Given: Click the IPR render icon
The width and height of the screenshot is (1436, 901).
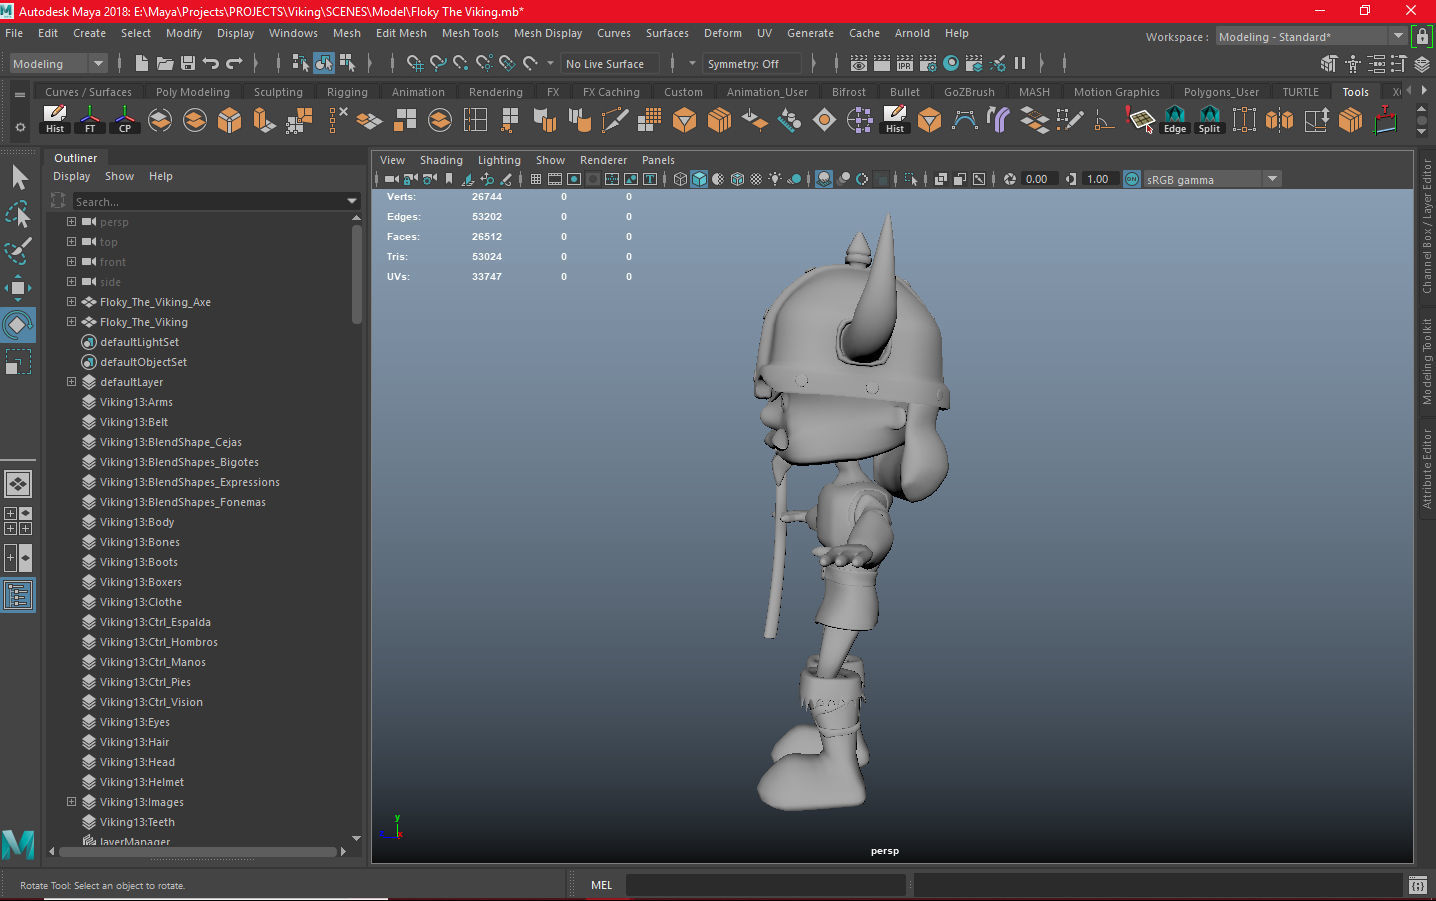Looking at the screenshot, I should click(905, 63).
